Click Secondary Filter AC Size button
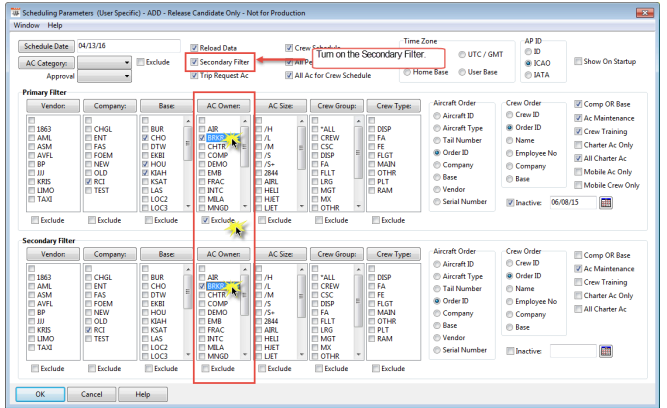This screenshot has width=667, height=408. pyautogui.click(x=280, y=254)
